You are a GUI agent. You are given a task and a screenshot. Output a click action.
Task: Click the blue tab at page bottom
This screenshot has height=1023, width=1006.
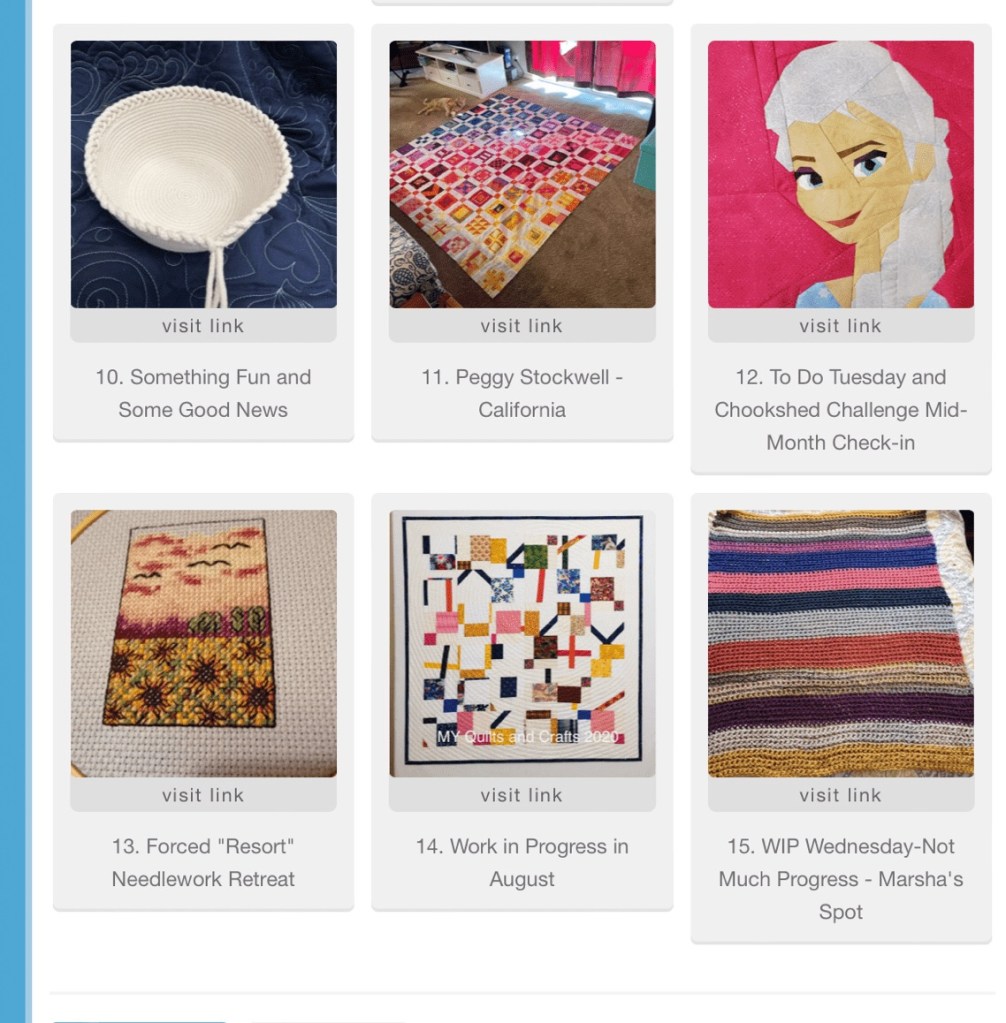[140, 1020]
